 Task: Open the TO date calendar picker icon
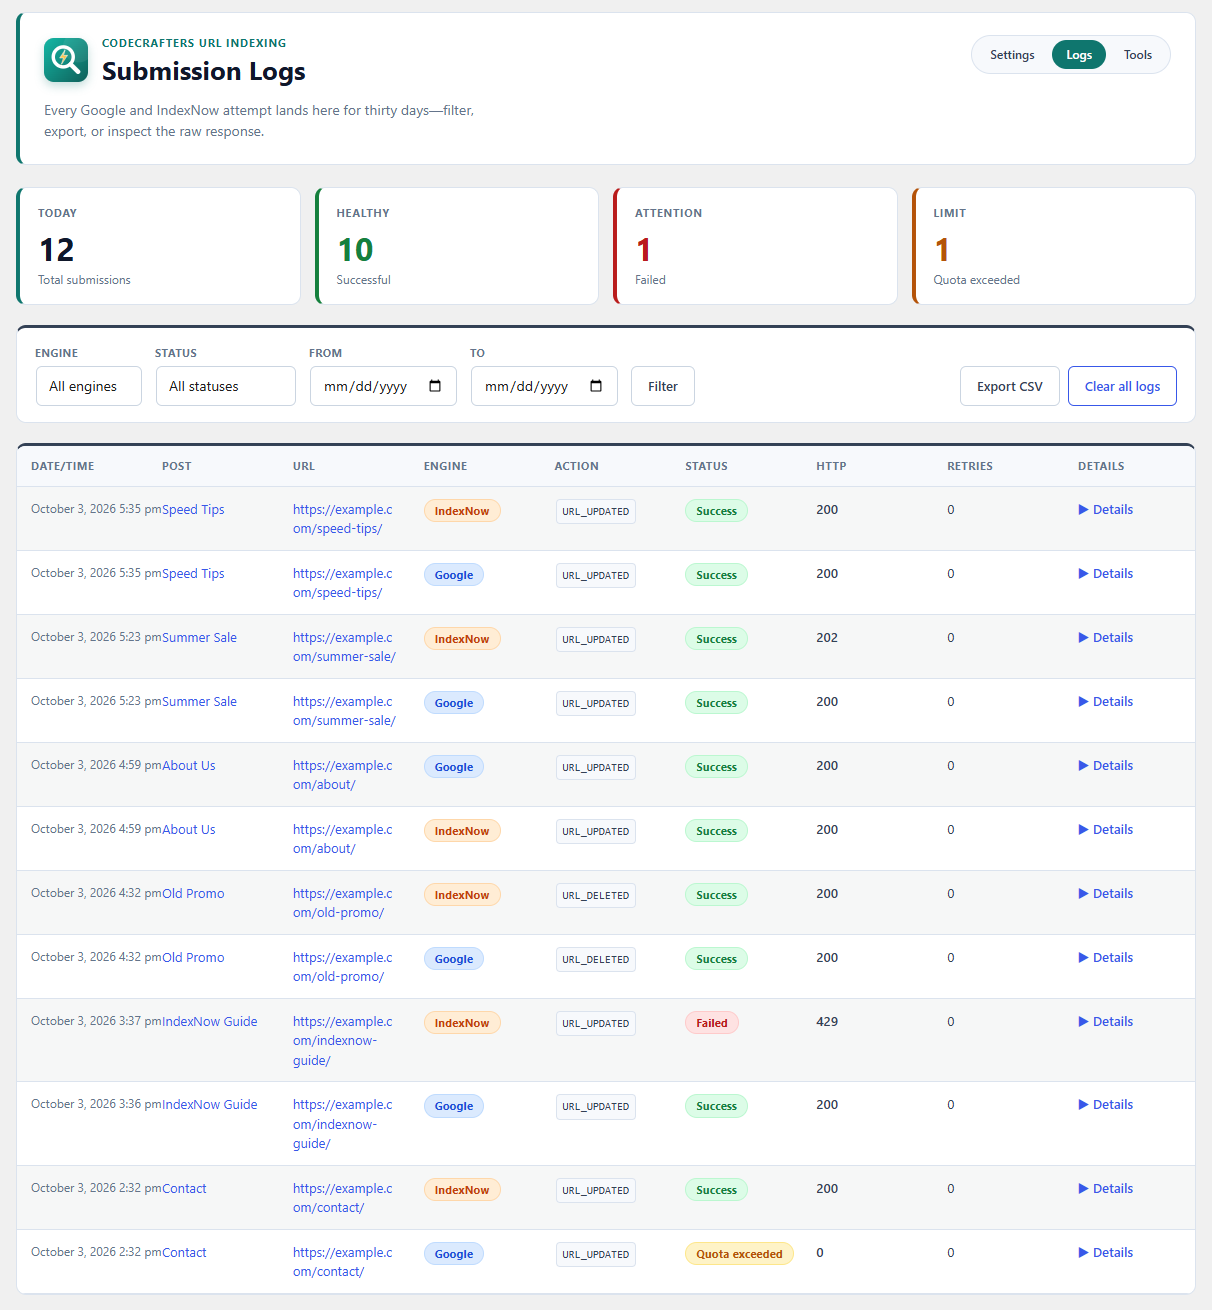596,386
